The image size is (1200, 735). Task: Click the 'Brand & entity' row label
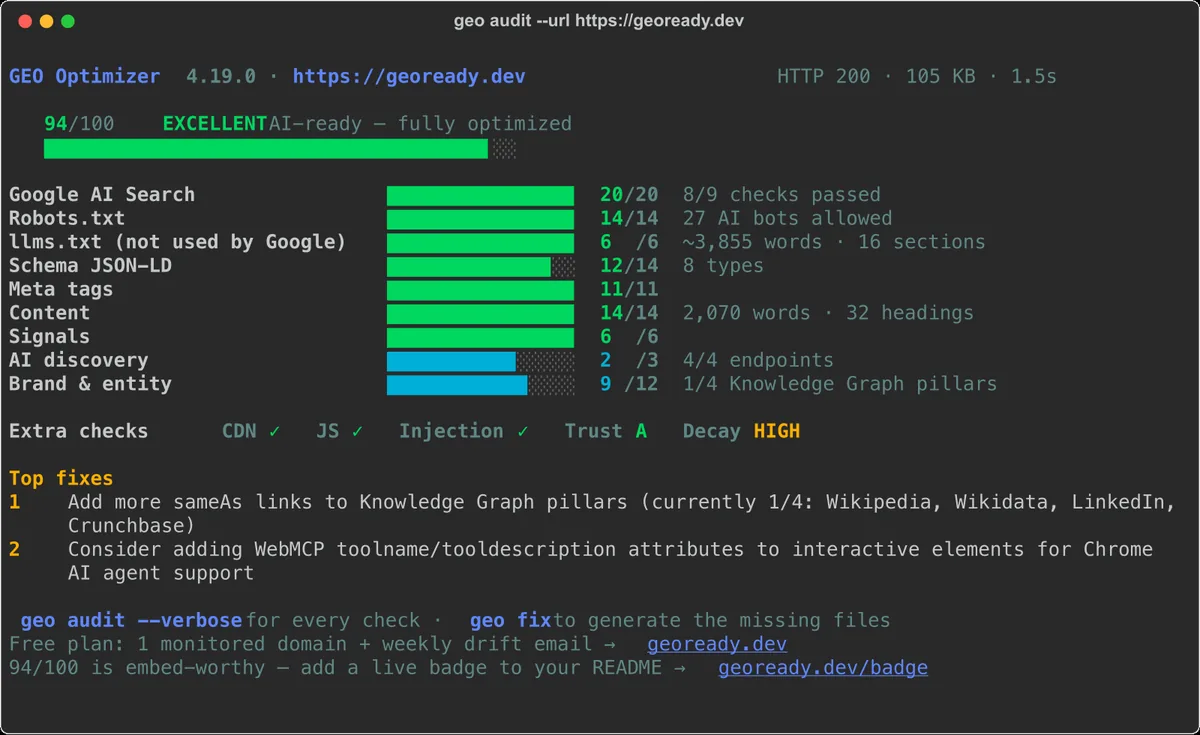(90, 384)
